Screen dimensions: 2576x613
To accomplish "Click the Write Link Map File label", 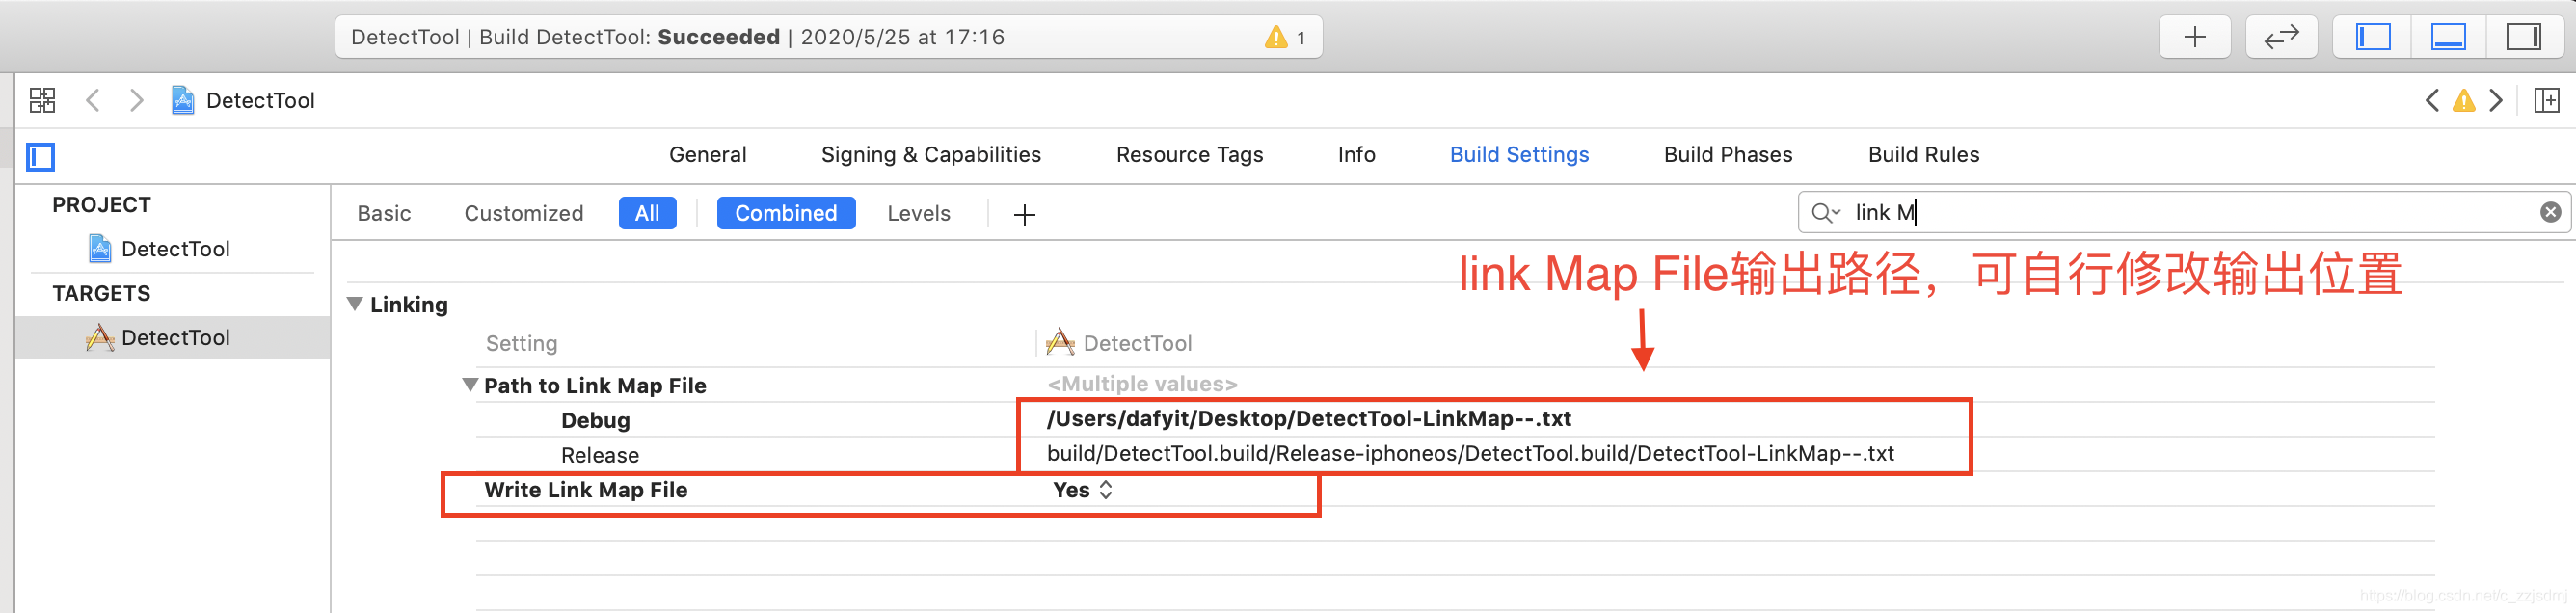I will click(x=585, y=490).
